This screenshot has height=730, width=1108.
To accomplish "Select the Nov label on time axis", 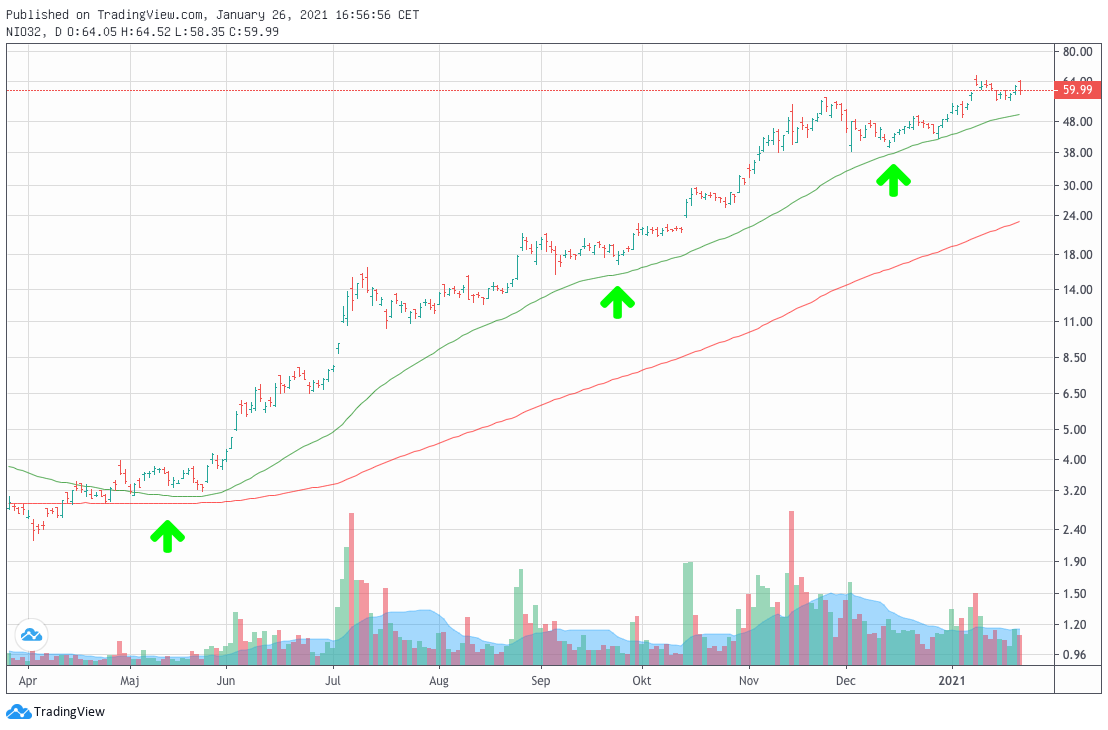I will tap(748, 681).
